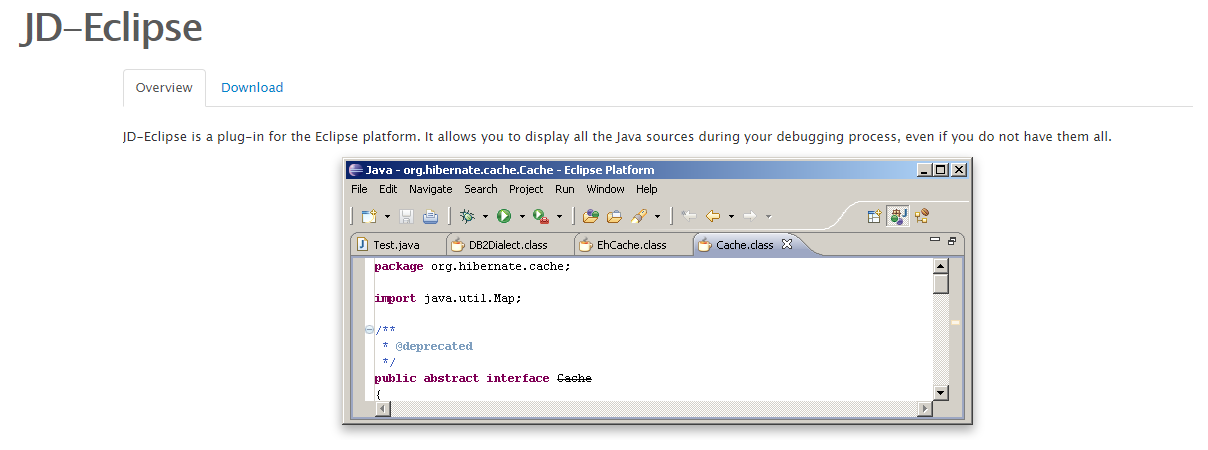Click the Search flashlight icon
This screenshot has width=1208, height=450.
638,216
